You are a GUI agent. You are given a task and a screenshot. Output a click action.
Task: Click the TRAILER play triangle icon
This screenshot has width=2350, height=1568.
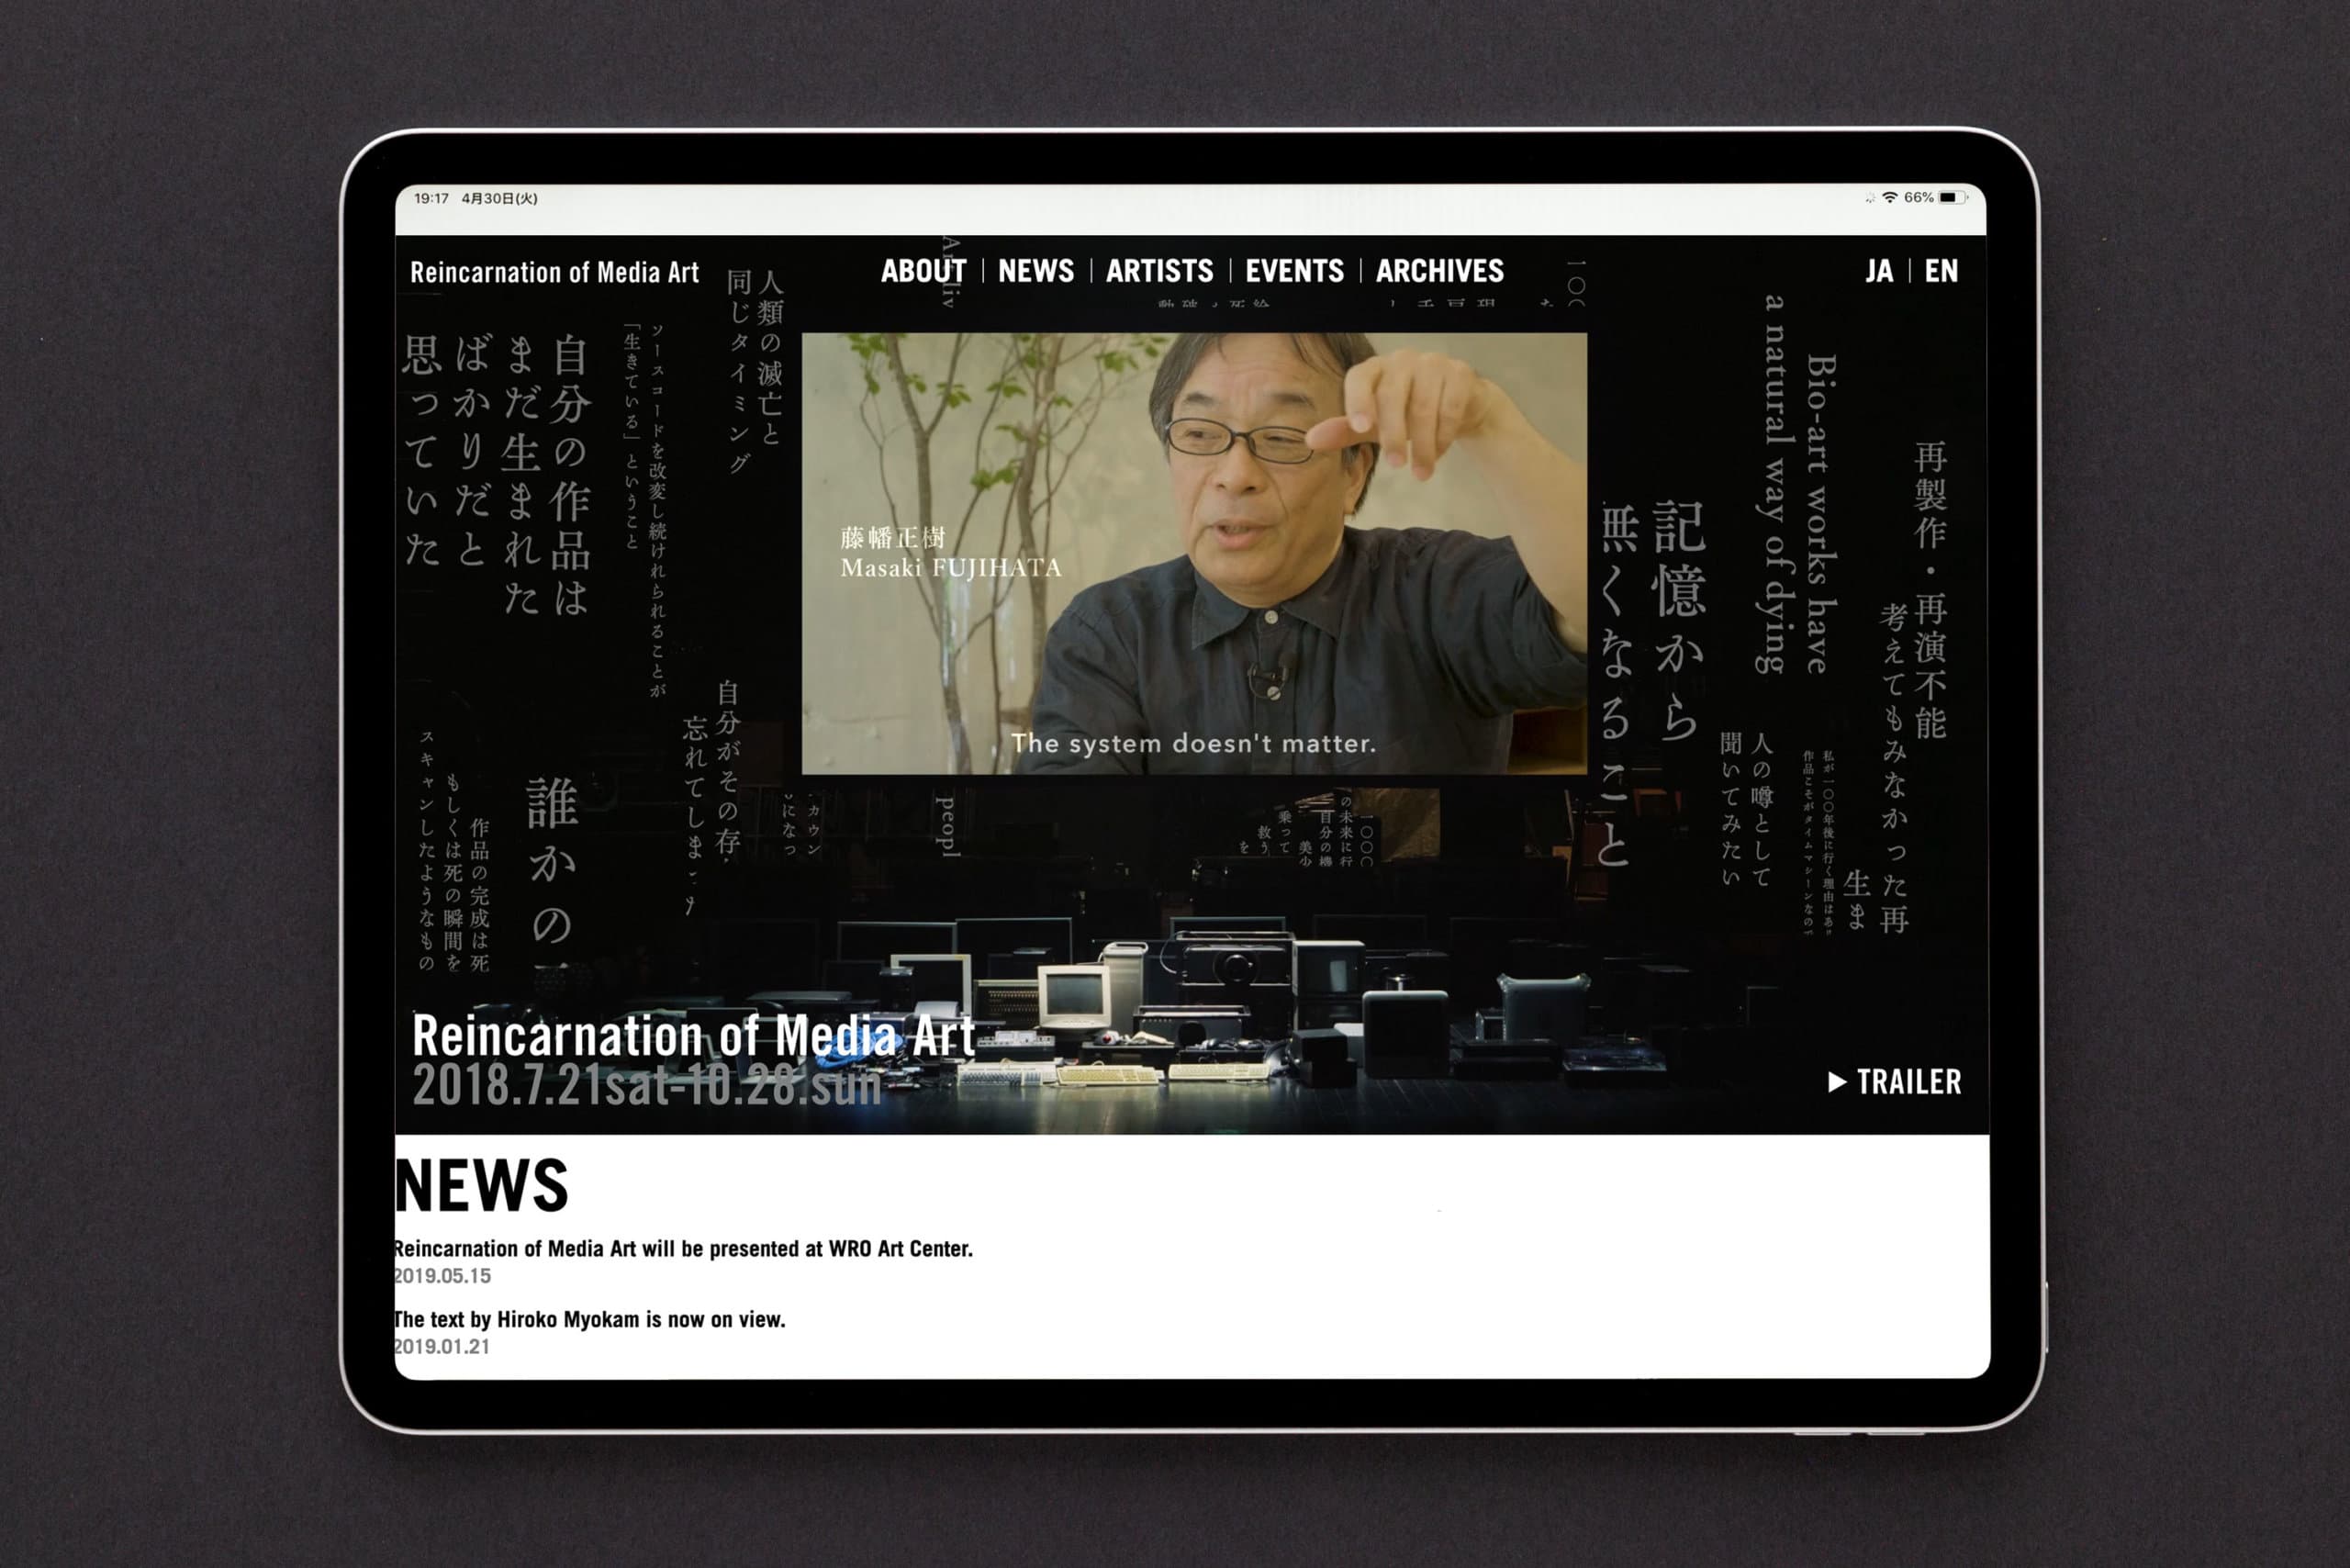[x=1837, y=1082]
